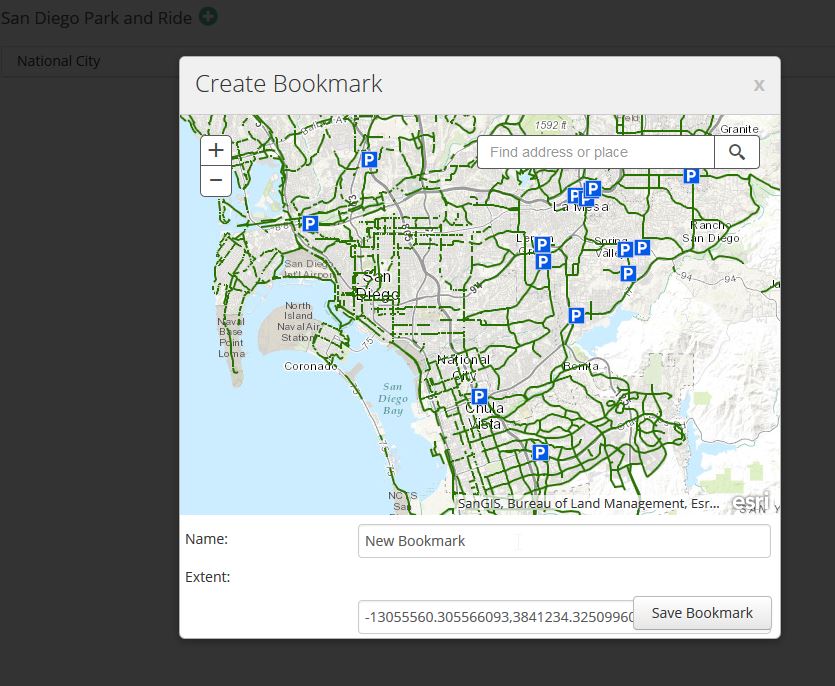Click the parking marker north of Bonita

click(x=576, y=316)
